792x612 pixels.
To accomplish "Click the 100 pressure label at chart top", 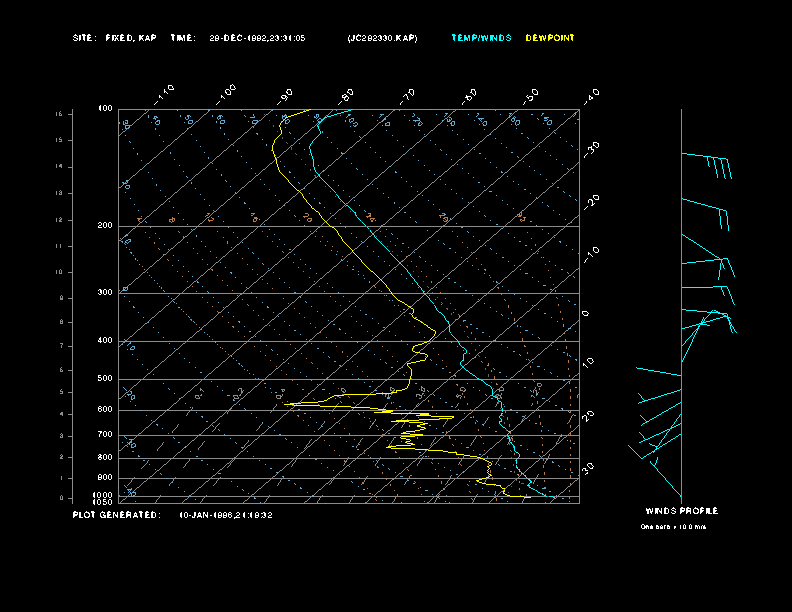I will (105, 108).
